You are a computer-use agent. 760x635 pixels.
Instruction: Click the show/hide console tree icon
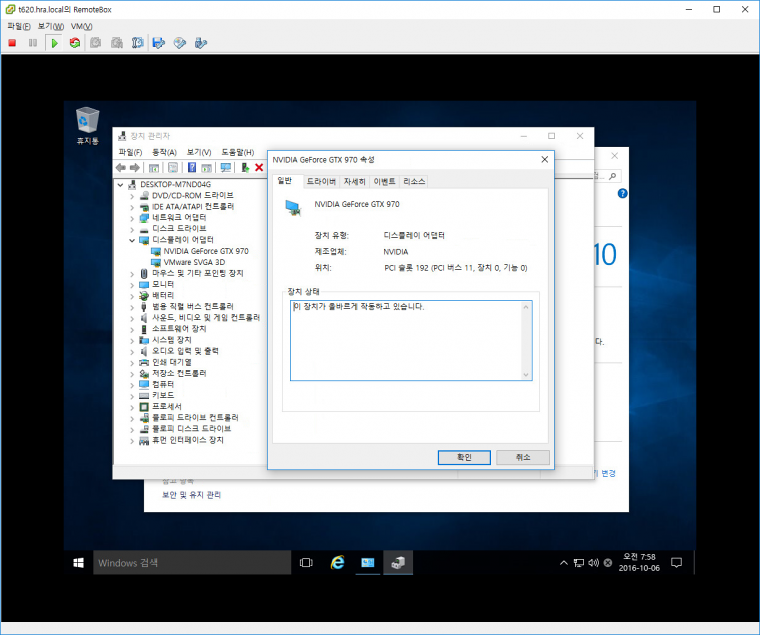154,168
